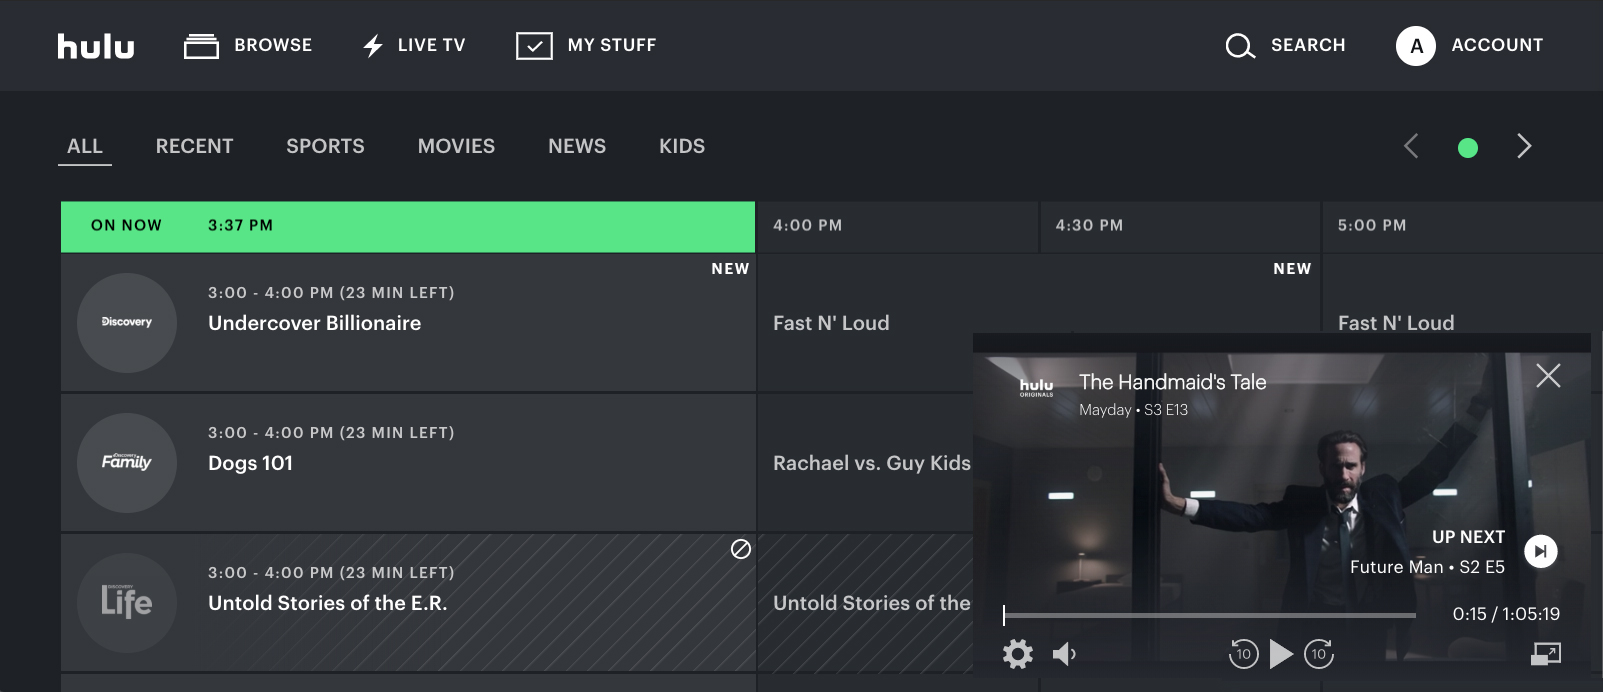Click the player progress bar
The height and width of the screenshot is (692, 1603).
click(1209, 615)
